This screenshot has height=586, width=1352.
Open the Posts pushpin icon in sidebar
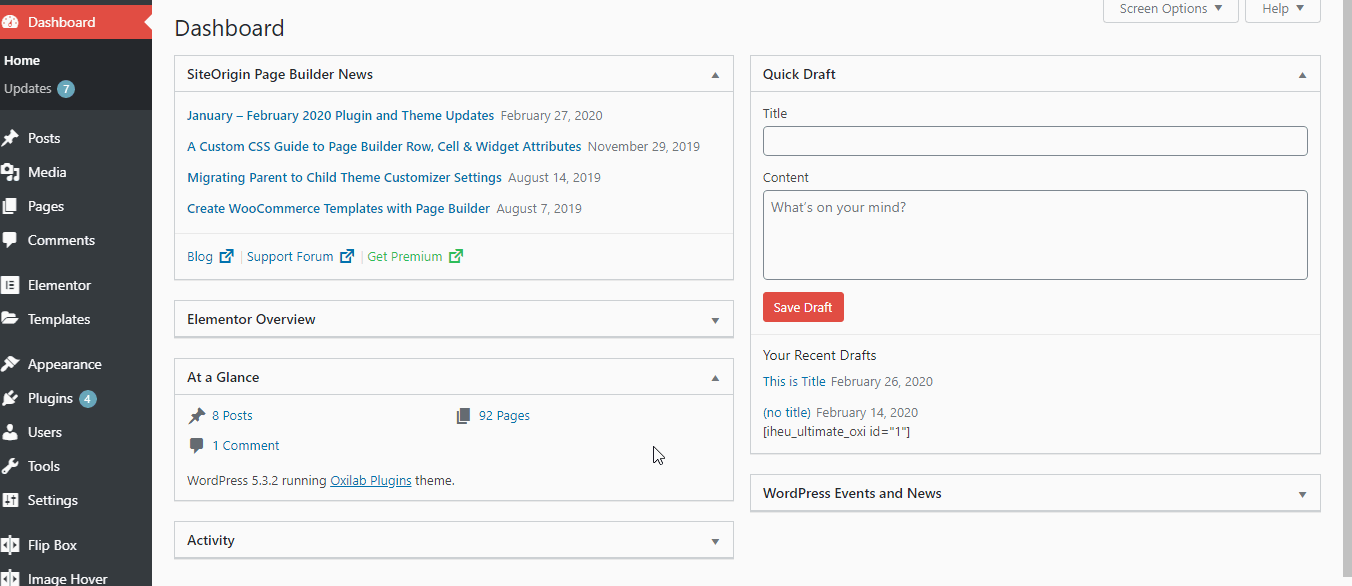tap(10, 138)
